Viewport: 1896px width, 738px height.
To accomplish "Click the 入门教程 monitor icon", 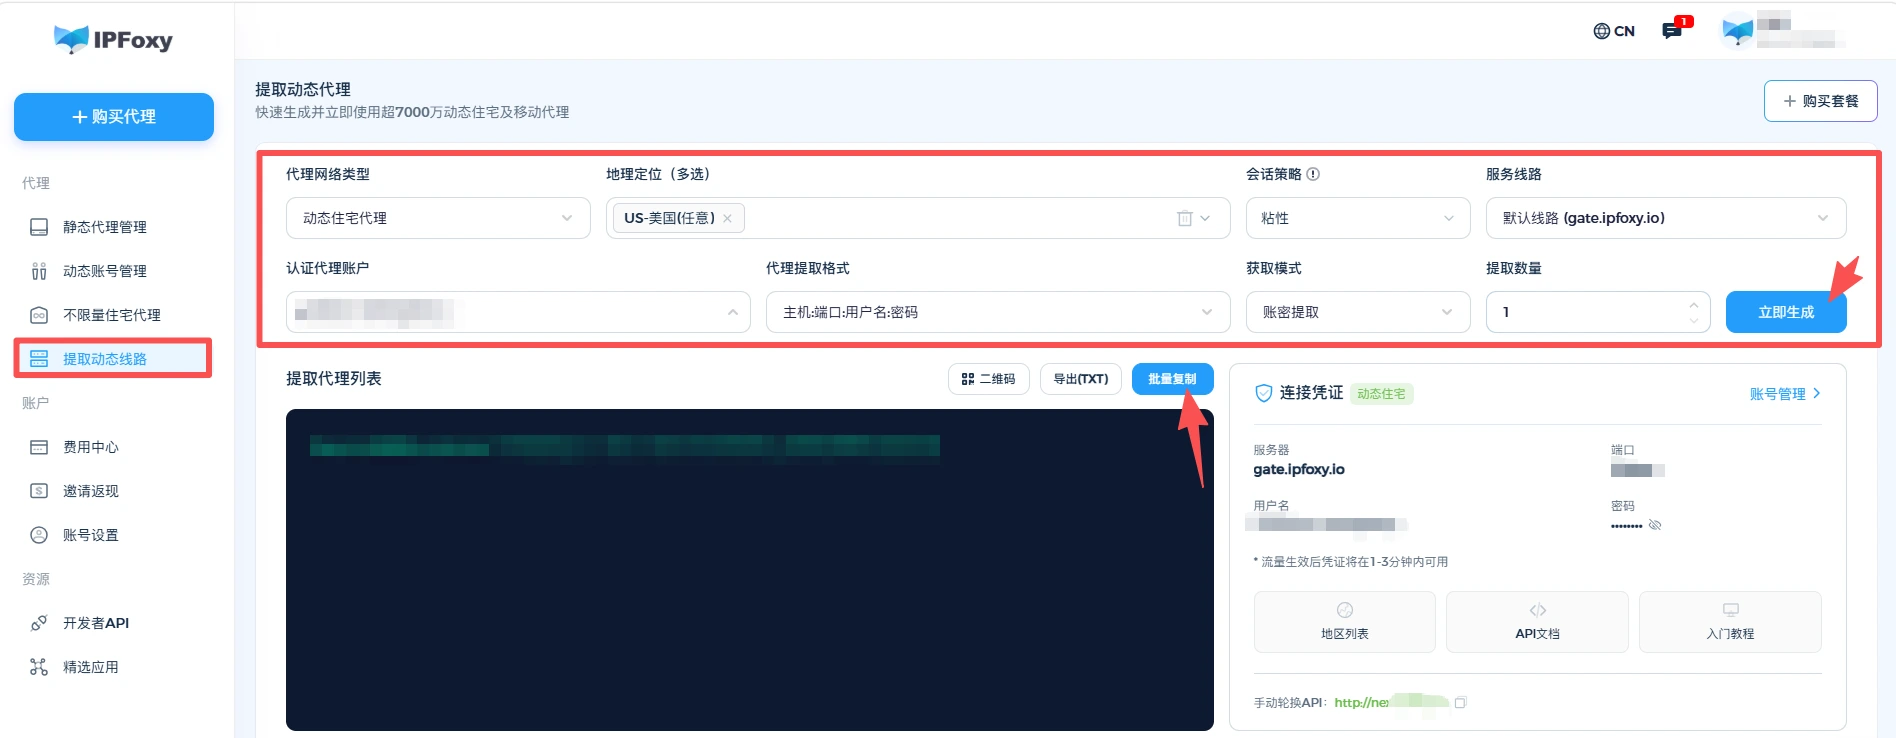I will click(x=1731, y=610).
